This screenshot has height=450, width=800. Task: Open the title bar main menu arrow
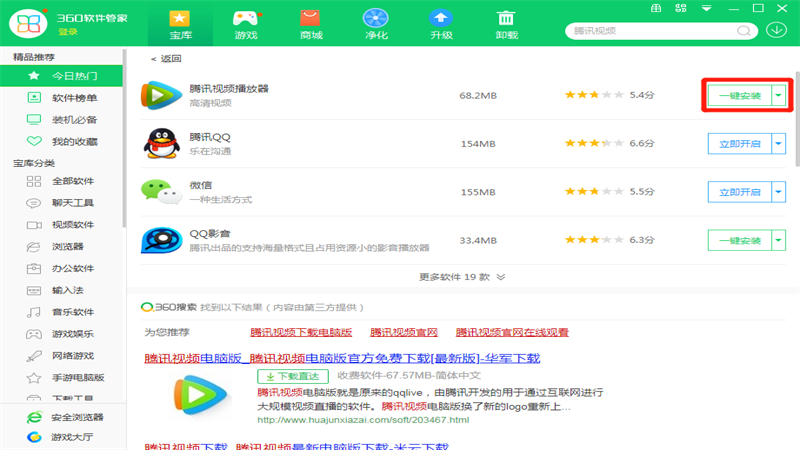coord(707,8)
